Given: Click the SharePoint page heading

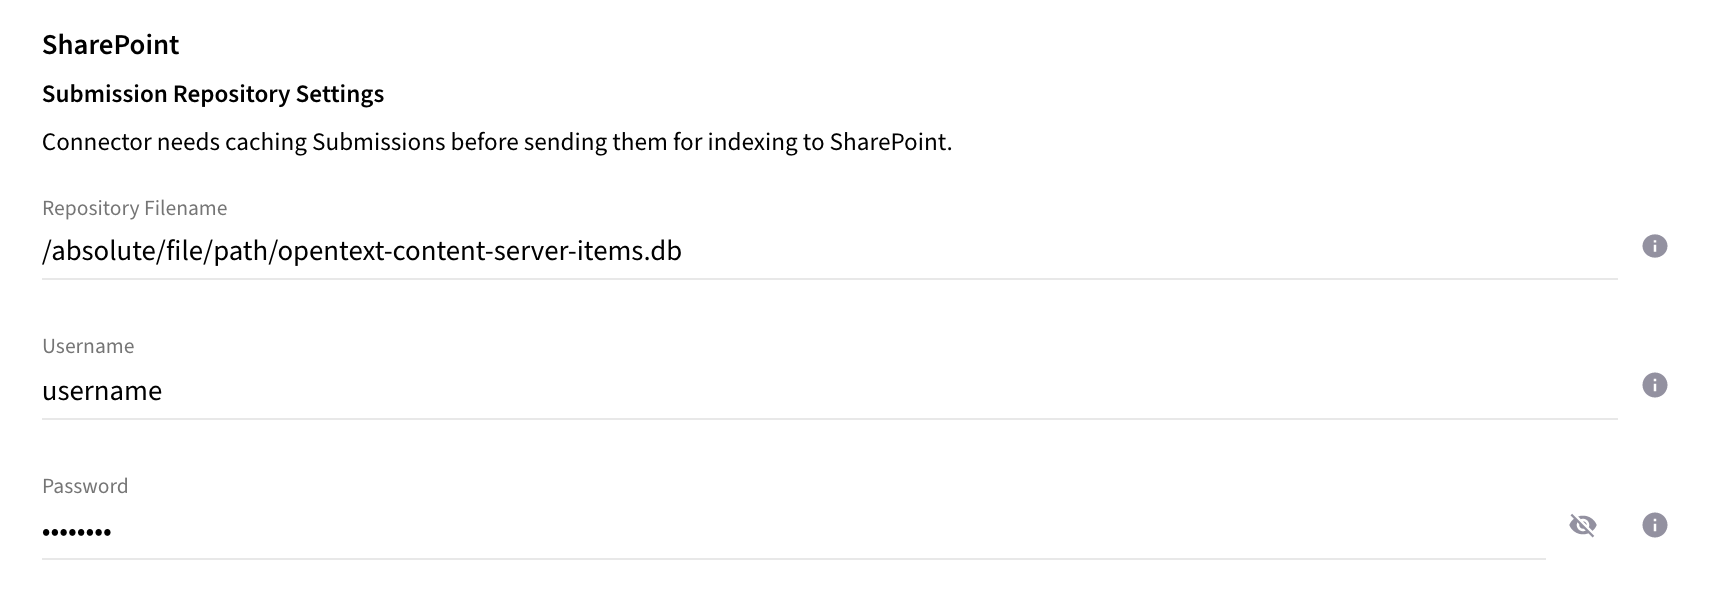Looking at the screenshot, I should (x=110, y=44).
